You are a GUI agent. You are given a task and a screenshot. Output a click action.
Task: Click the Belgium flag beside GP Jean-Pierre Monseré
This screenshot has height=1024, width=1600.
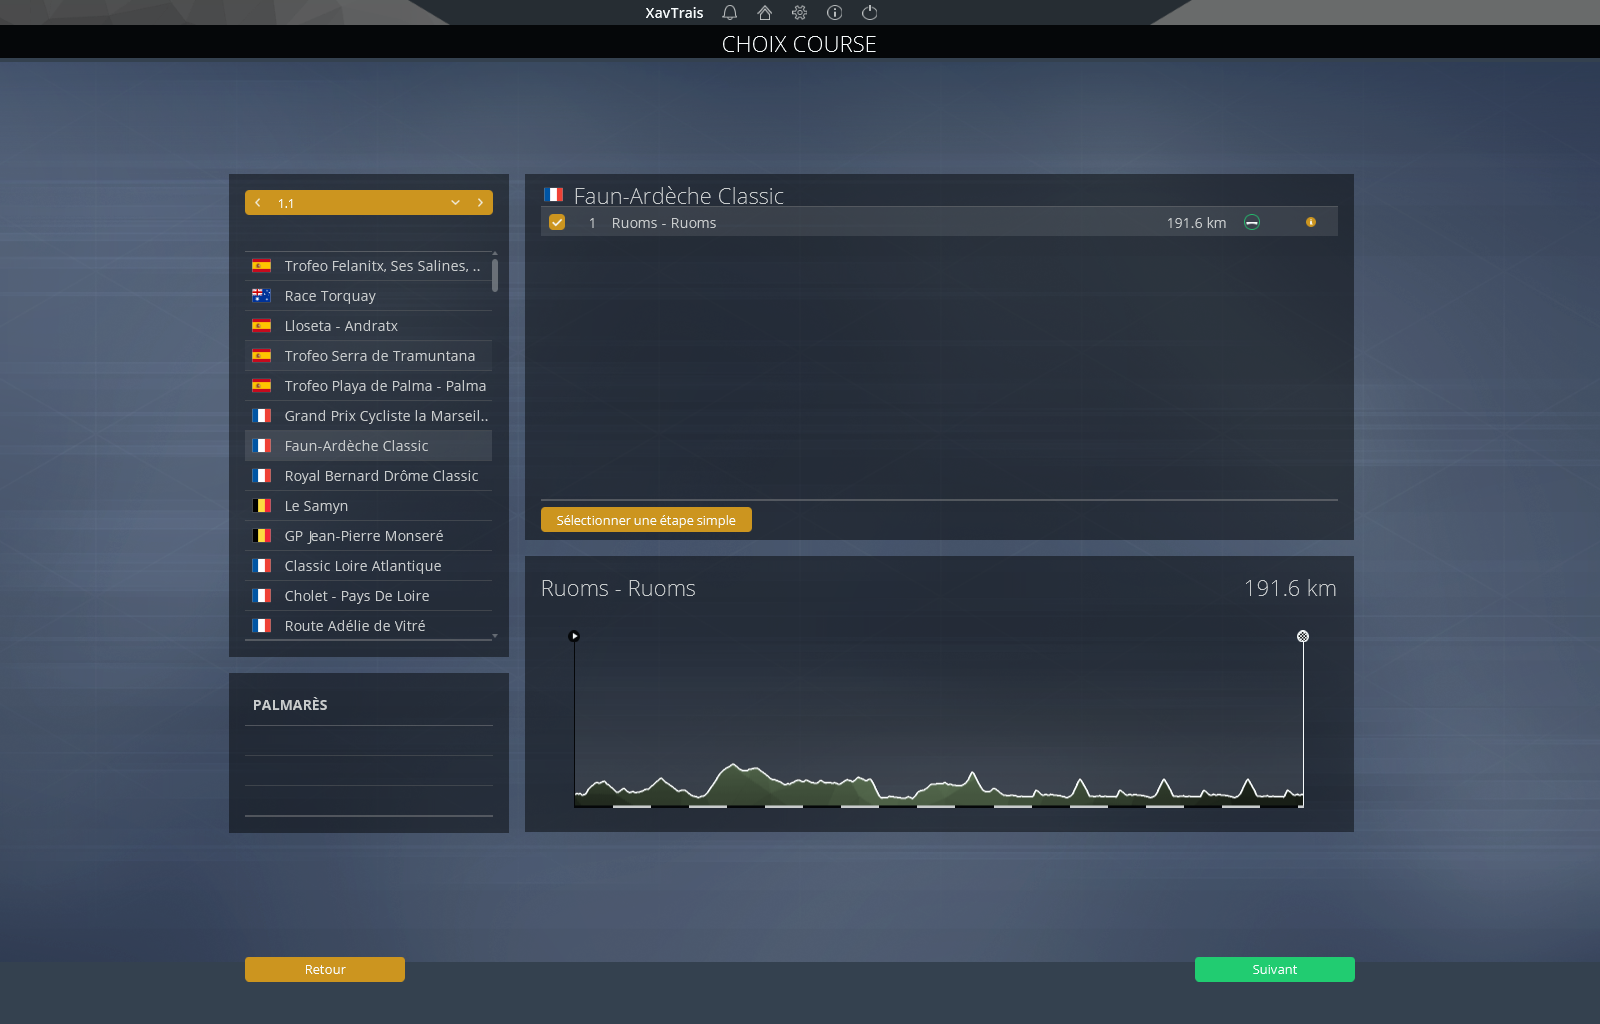point(262,536)
